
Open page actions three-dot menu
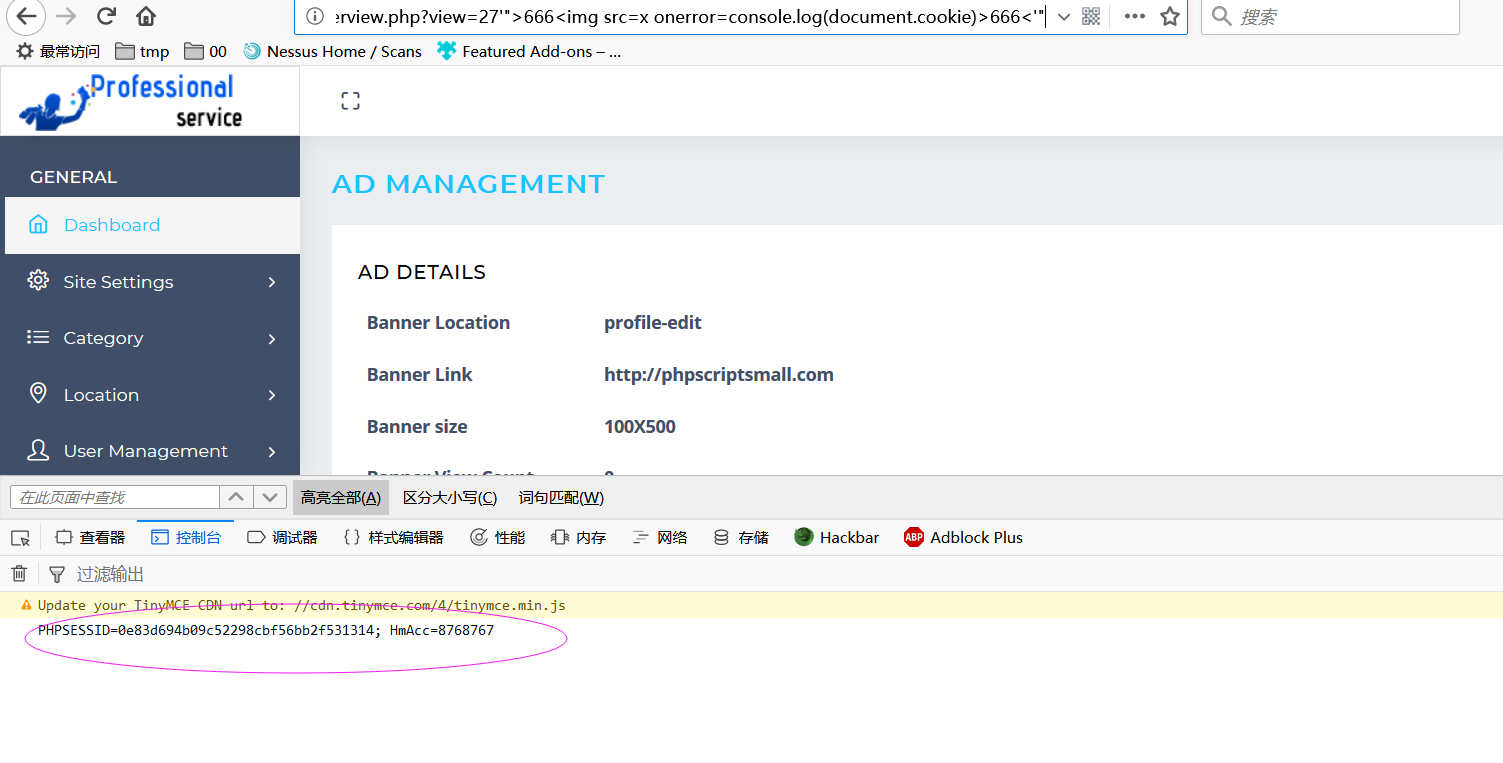[x=1134, y=16]
